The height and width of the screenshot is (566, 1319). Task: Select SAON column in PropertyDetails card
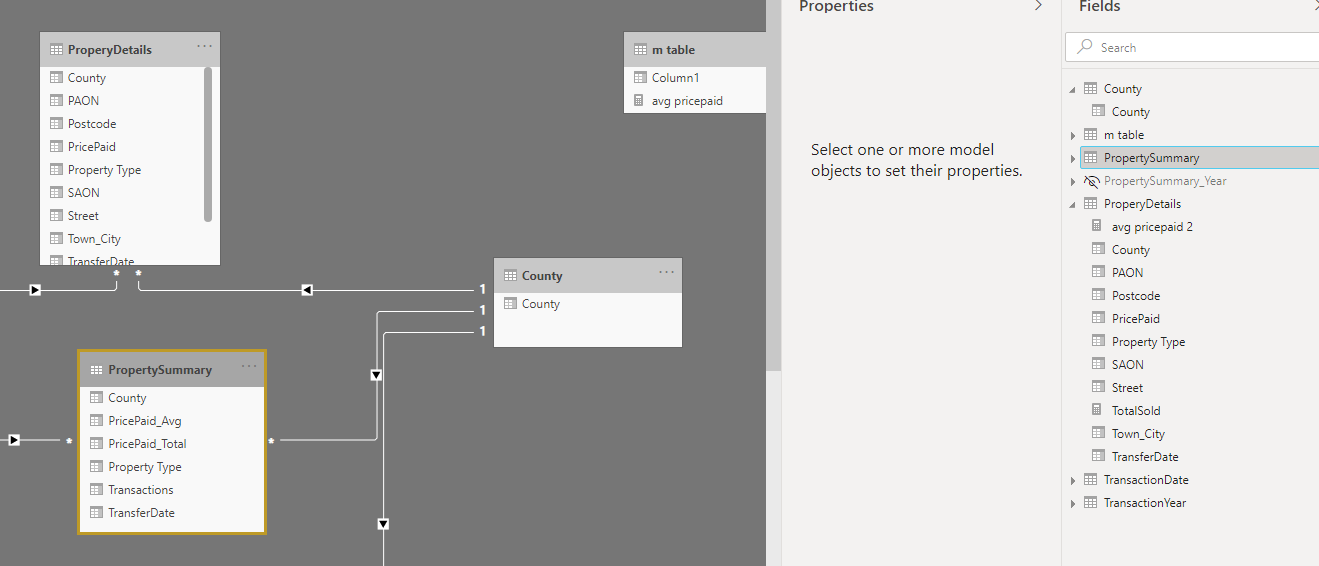coord(84,193)
